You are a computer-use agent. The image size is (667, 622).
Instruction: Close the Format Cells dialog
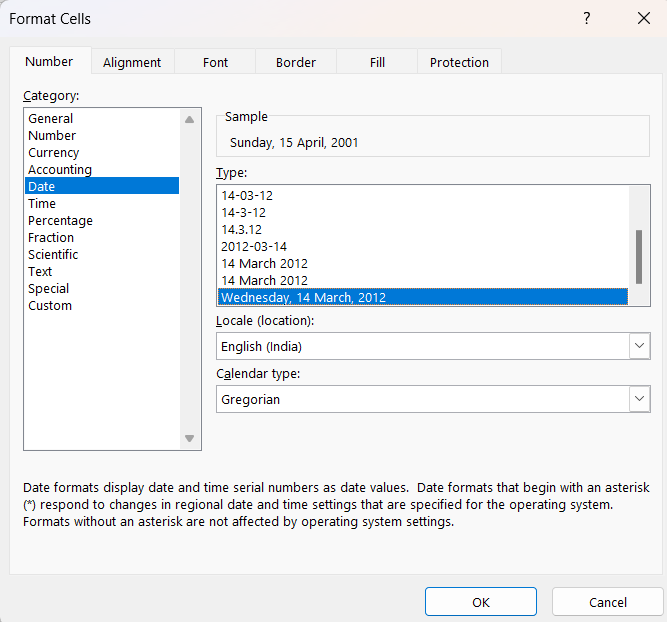pyautogui.click(x=643, y=18)
